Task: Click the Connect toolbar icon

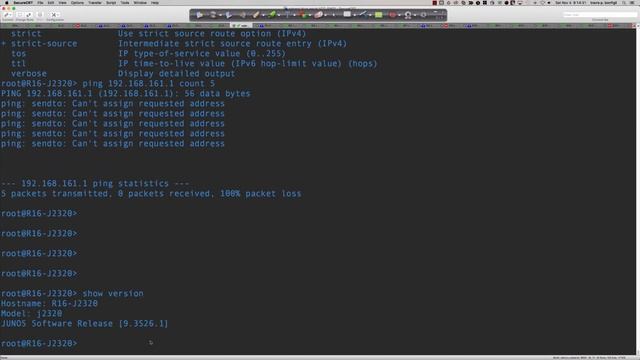Action: (x=7, y=15)
